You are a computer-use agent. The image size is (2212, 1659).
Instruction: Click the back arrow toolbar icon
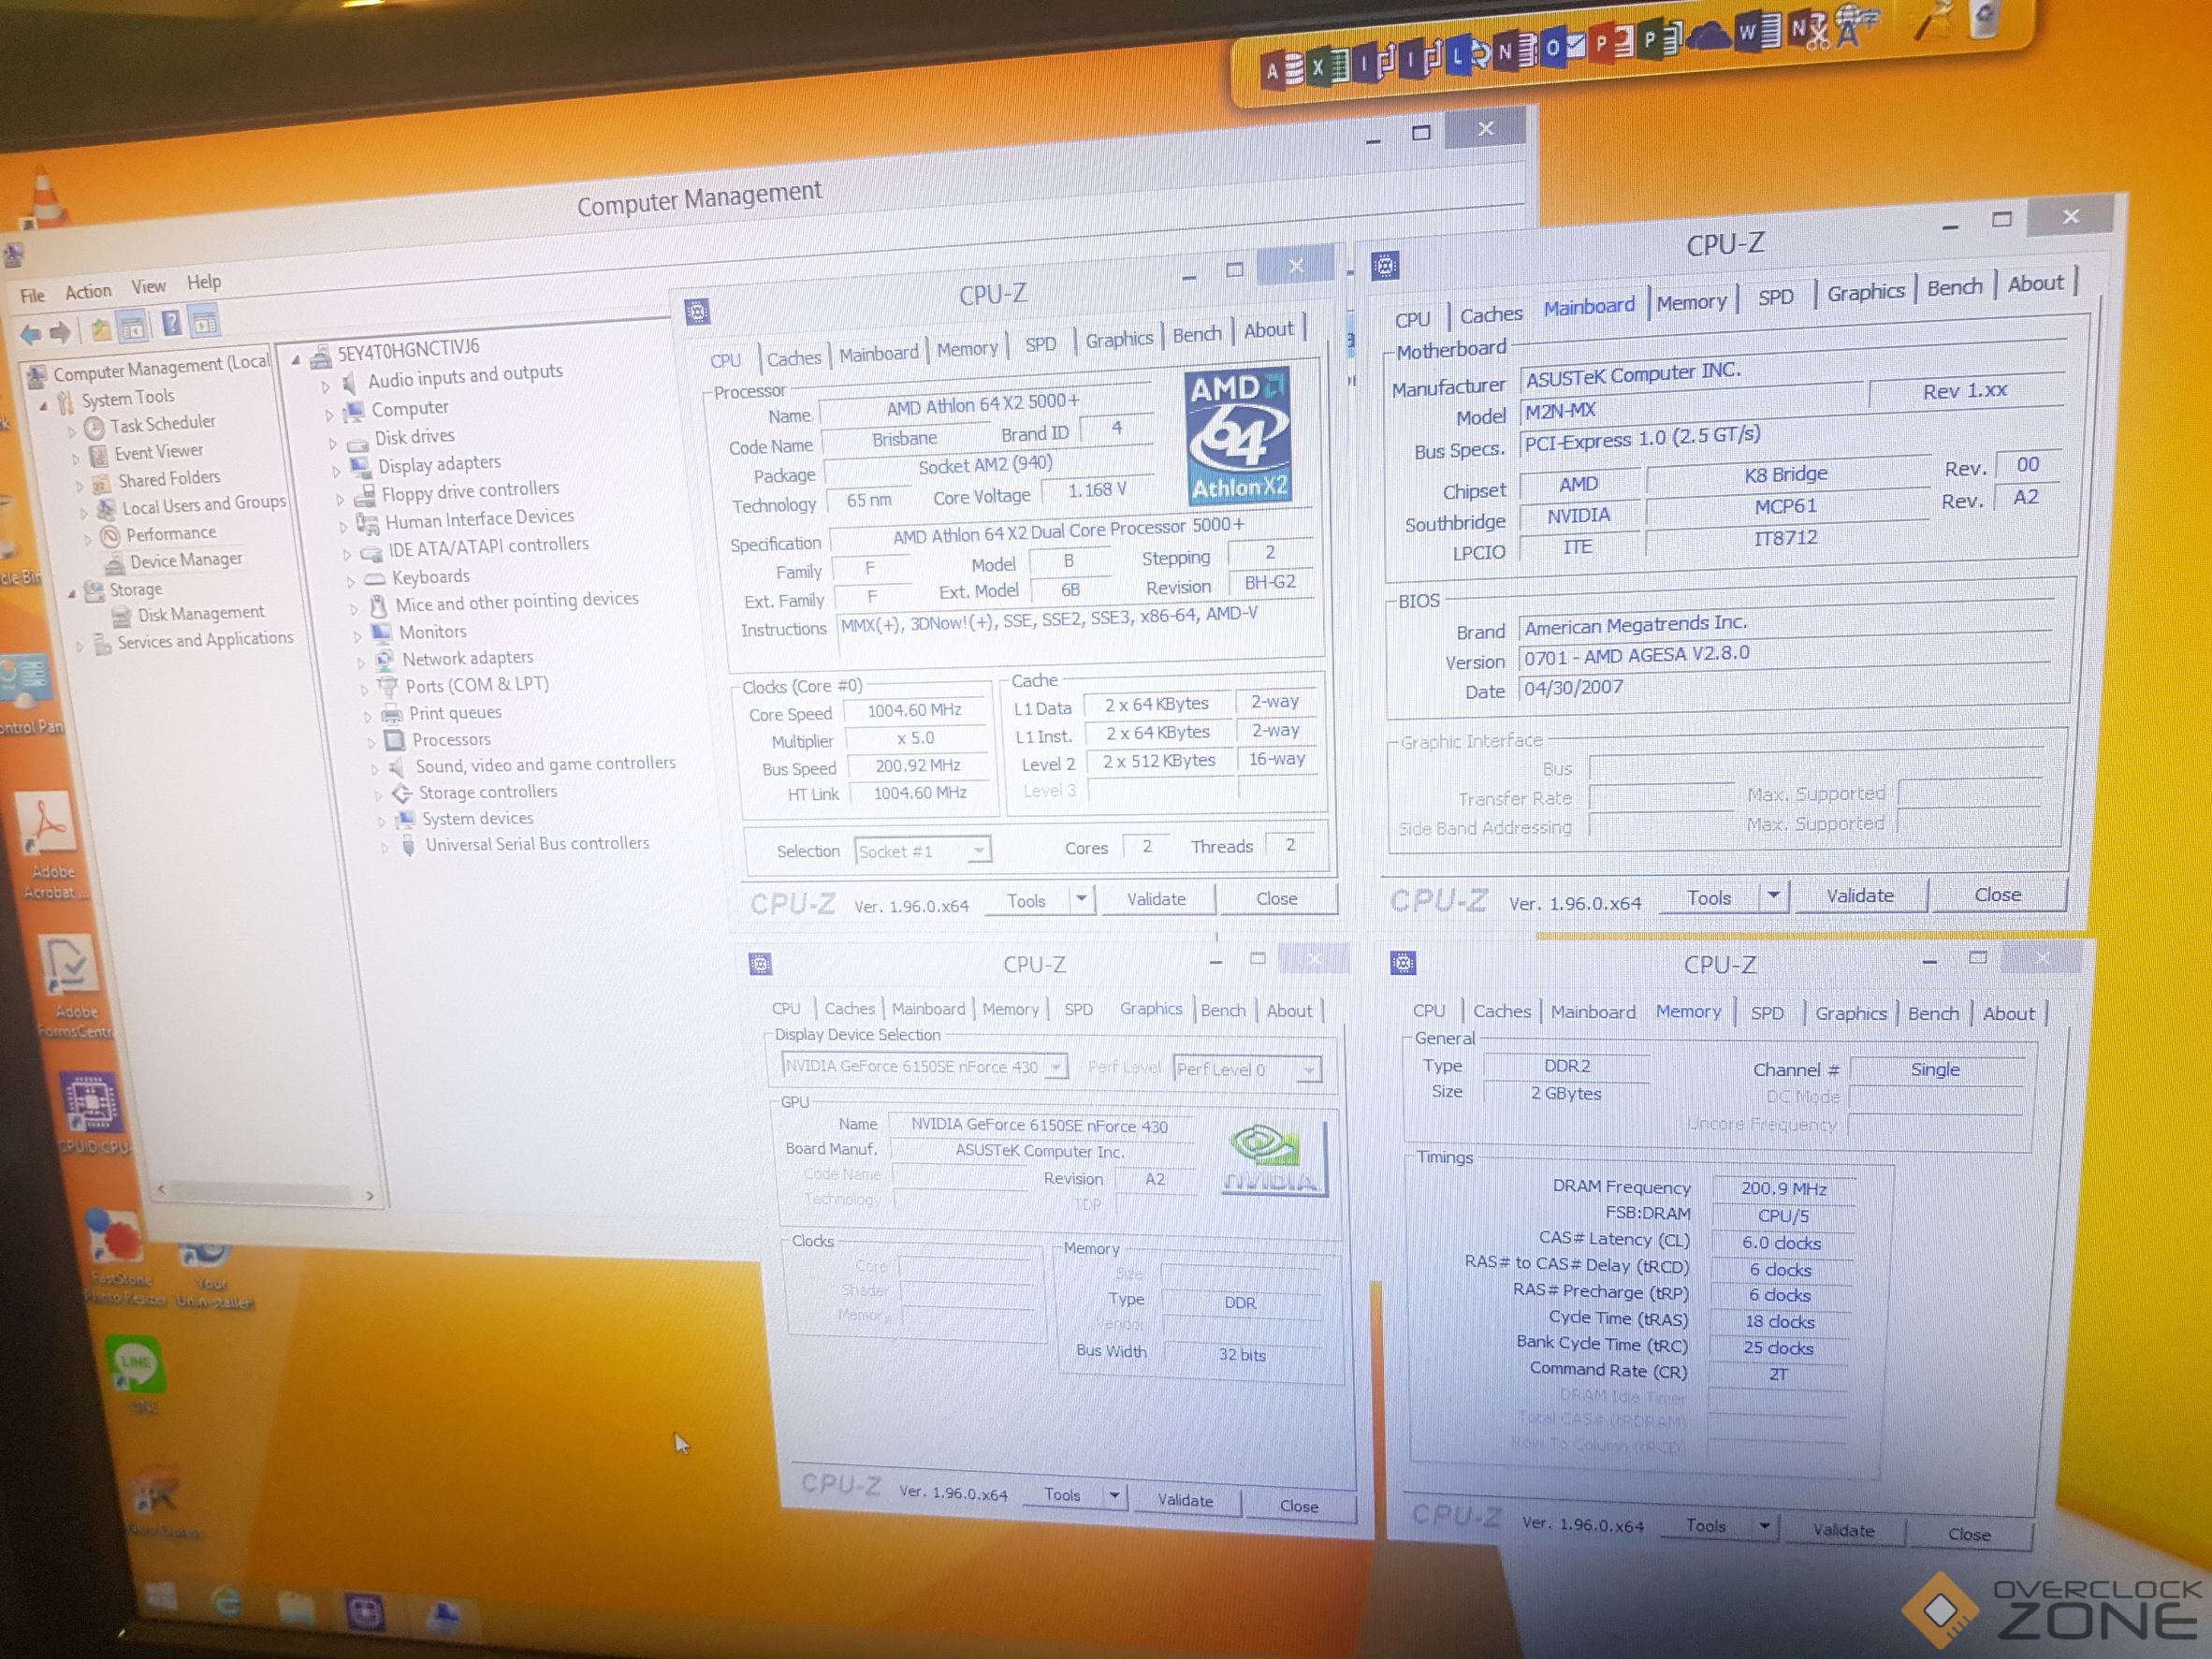pyautogui.click(x=30, y=333)
